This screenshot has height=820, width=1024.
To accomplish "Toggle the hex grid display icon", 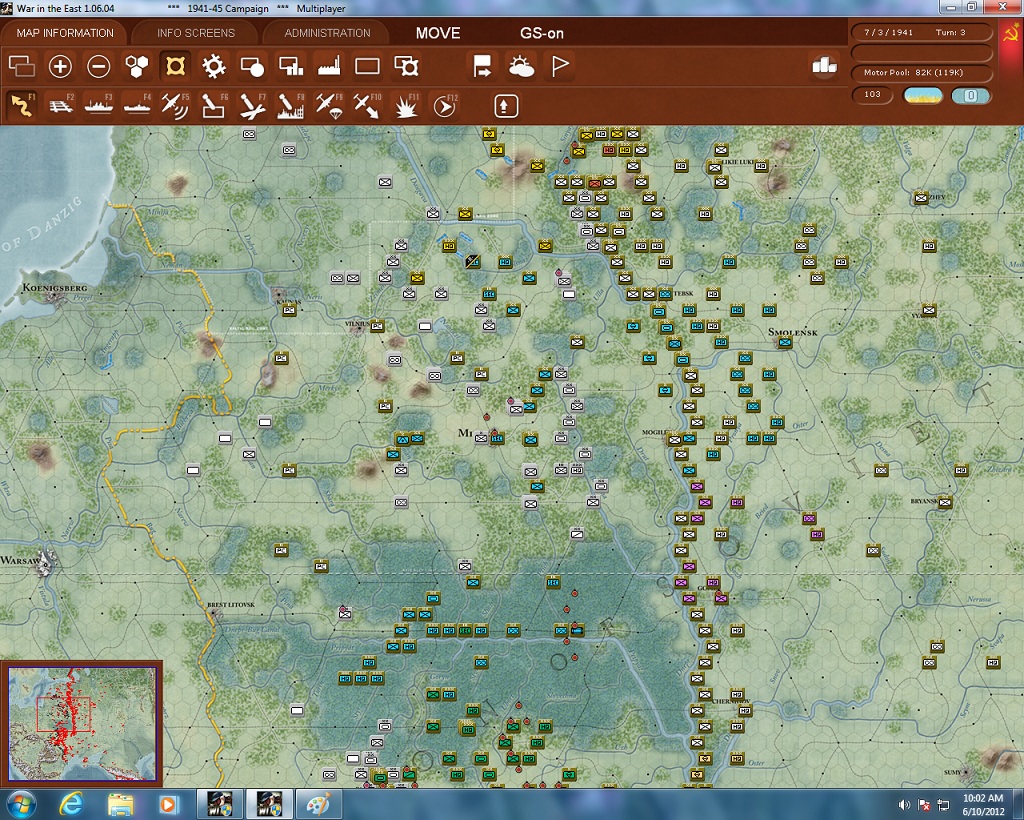I will point(136,66).
